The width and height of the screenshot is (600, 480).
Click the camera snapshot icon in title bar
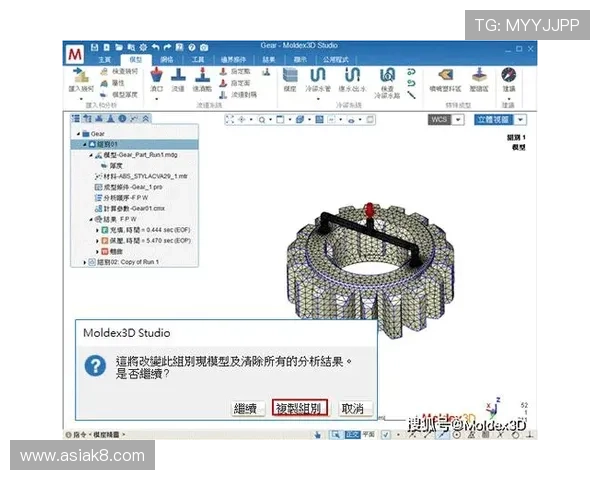tap(204, 47)
